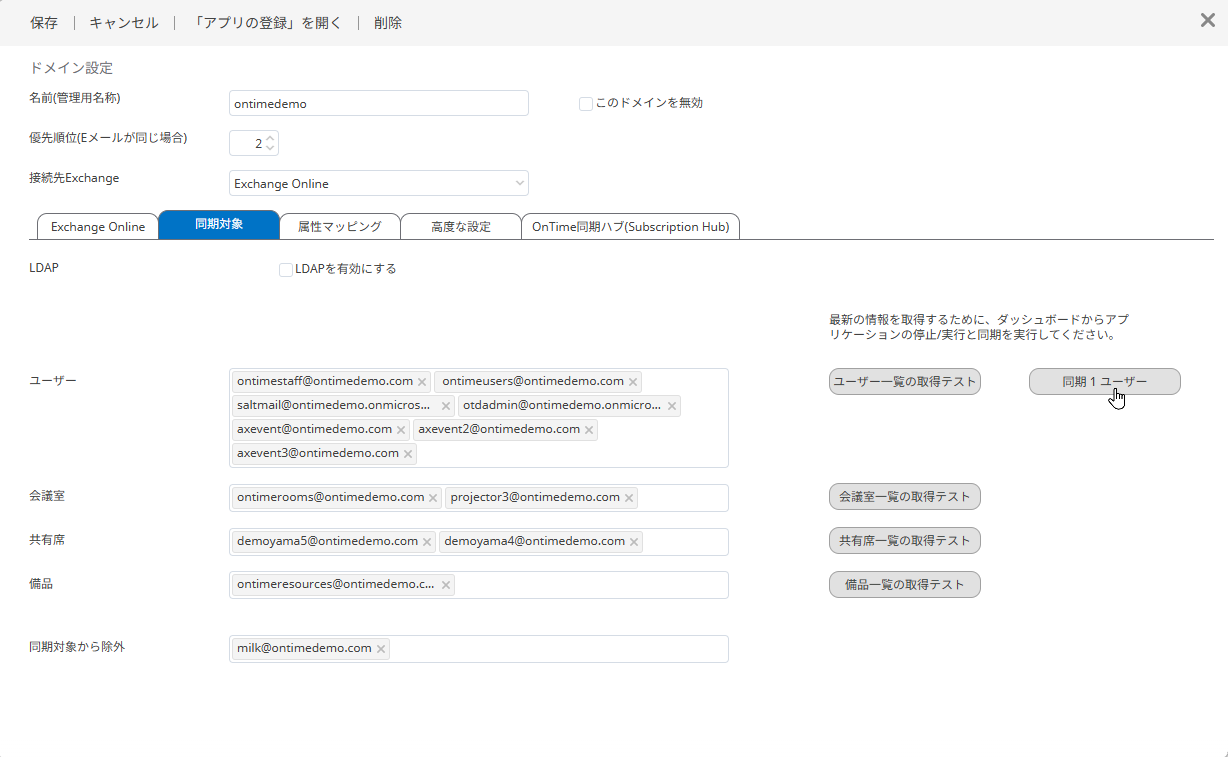
Task: Enable the LDAPを有効にする checkbox
Action: (286, 269)
